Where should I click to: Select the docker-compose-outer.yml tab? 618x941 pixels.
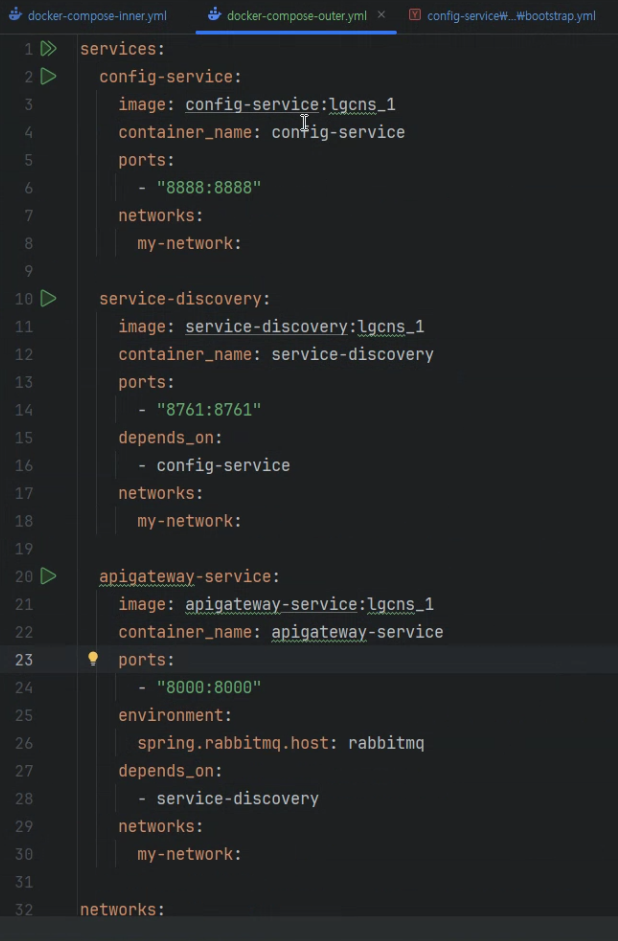pos(296,16)
